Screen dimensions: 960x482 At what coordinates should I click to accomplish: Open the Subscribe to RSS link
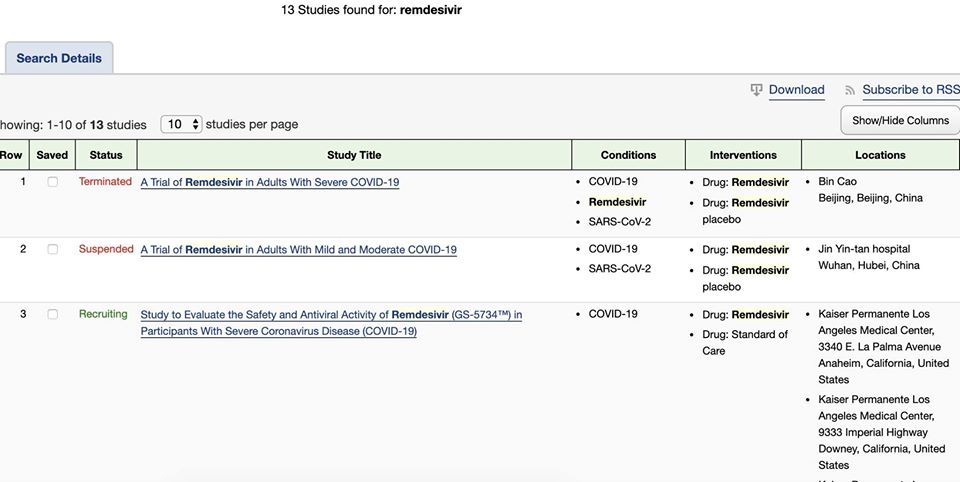(x=911, y=89)
